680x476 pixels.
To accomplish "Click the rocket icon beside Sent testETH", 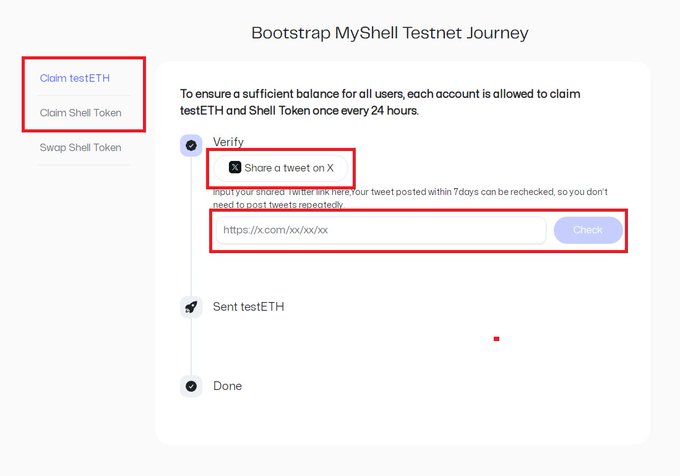I will point(191,307).
